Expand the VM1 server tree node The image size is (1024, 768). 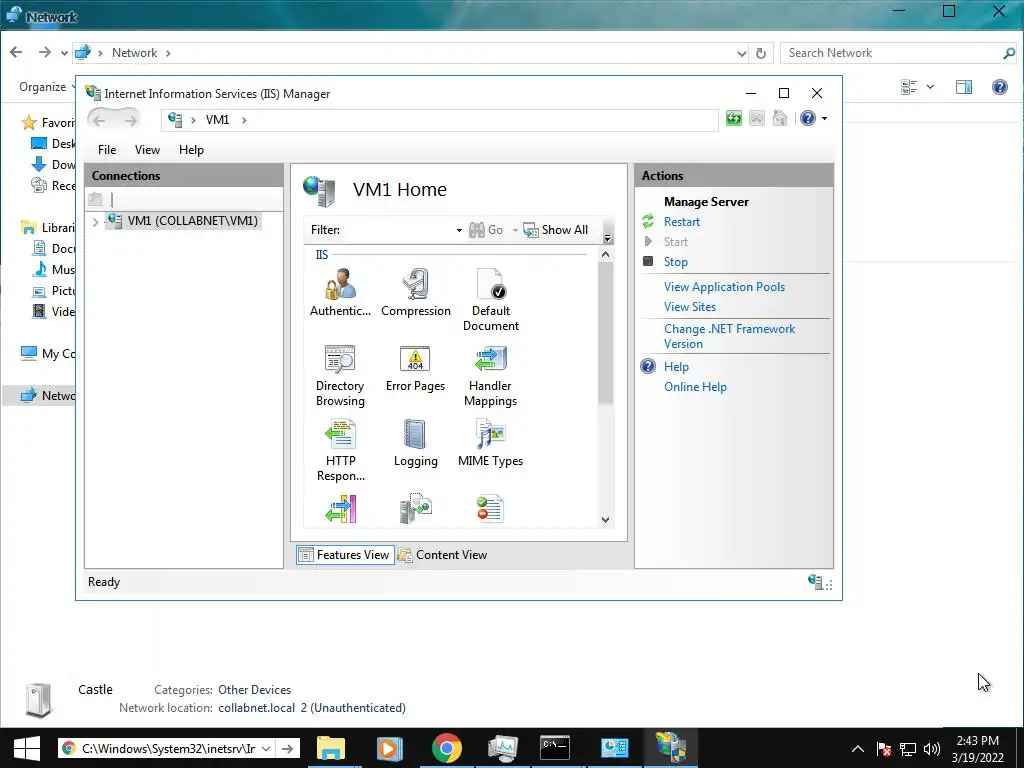[x=95, y=221]
